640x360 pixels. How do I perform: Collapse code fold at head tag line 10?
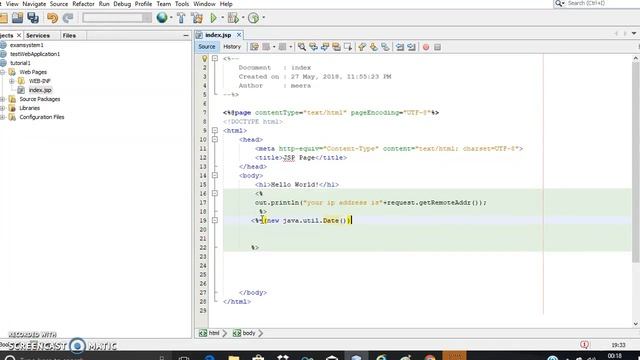click(x=215, y=140)
